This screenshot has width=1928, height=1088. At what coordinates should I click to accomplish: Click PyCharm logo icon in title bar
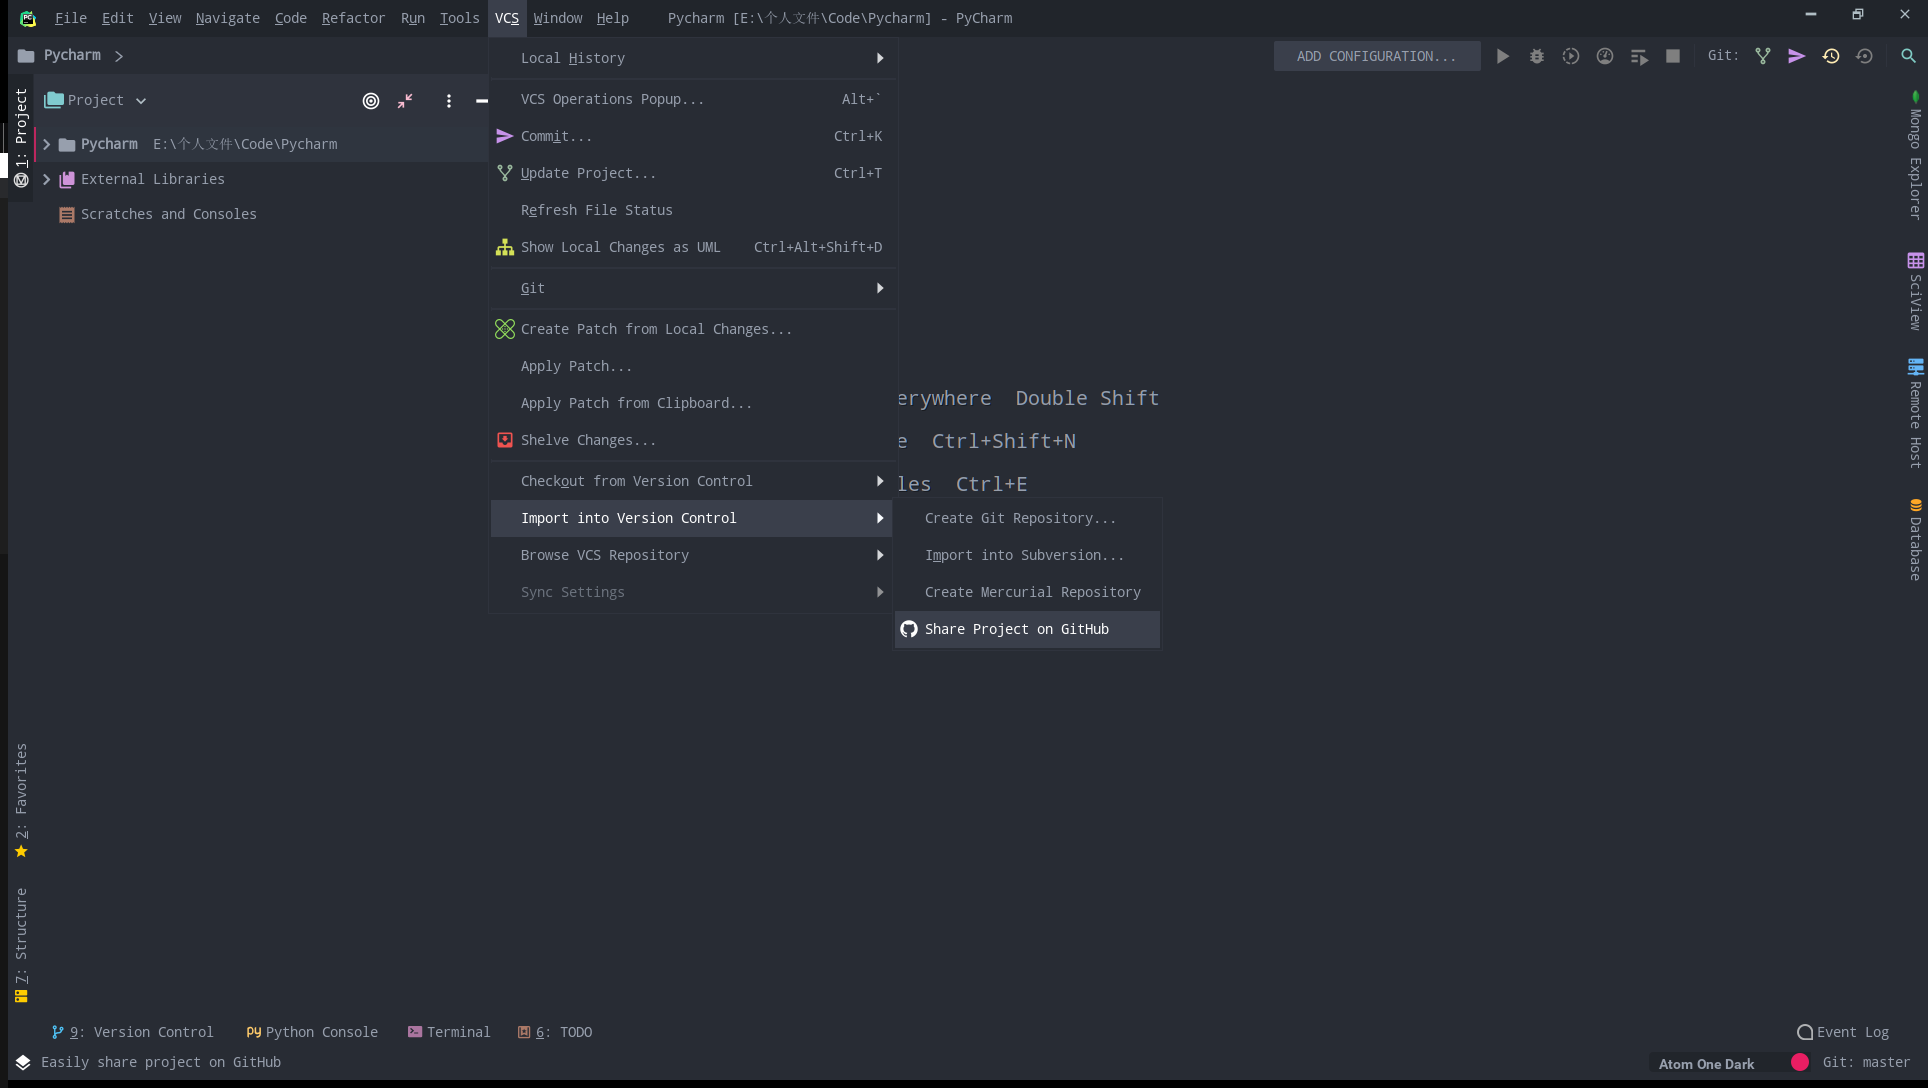coord(28,18)
